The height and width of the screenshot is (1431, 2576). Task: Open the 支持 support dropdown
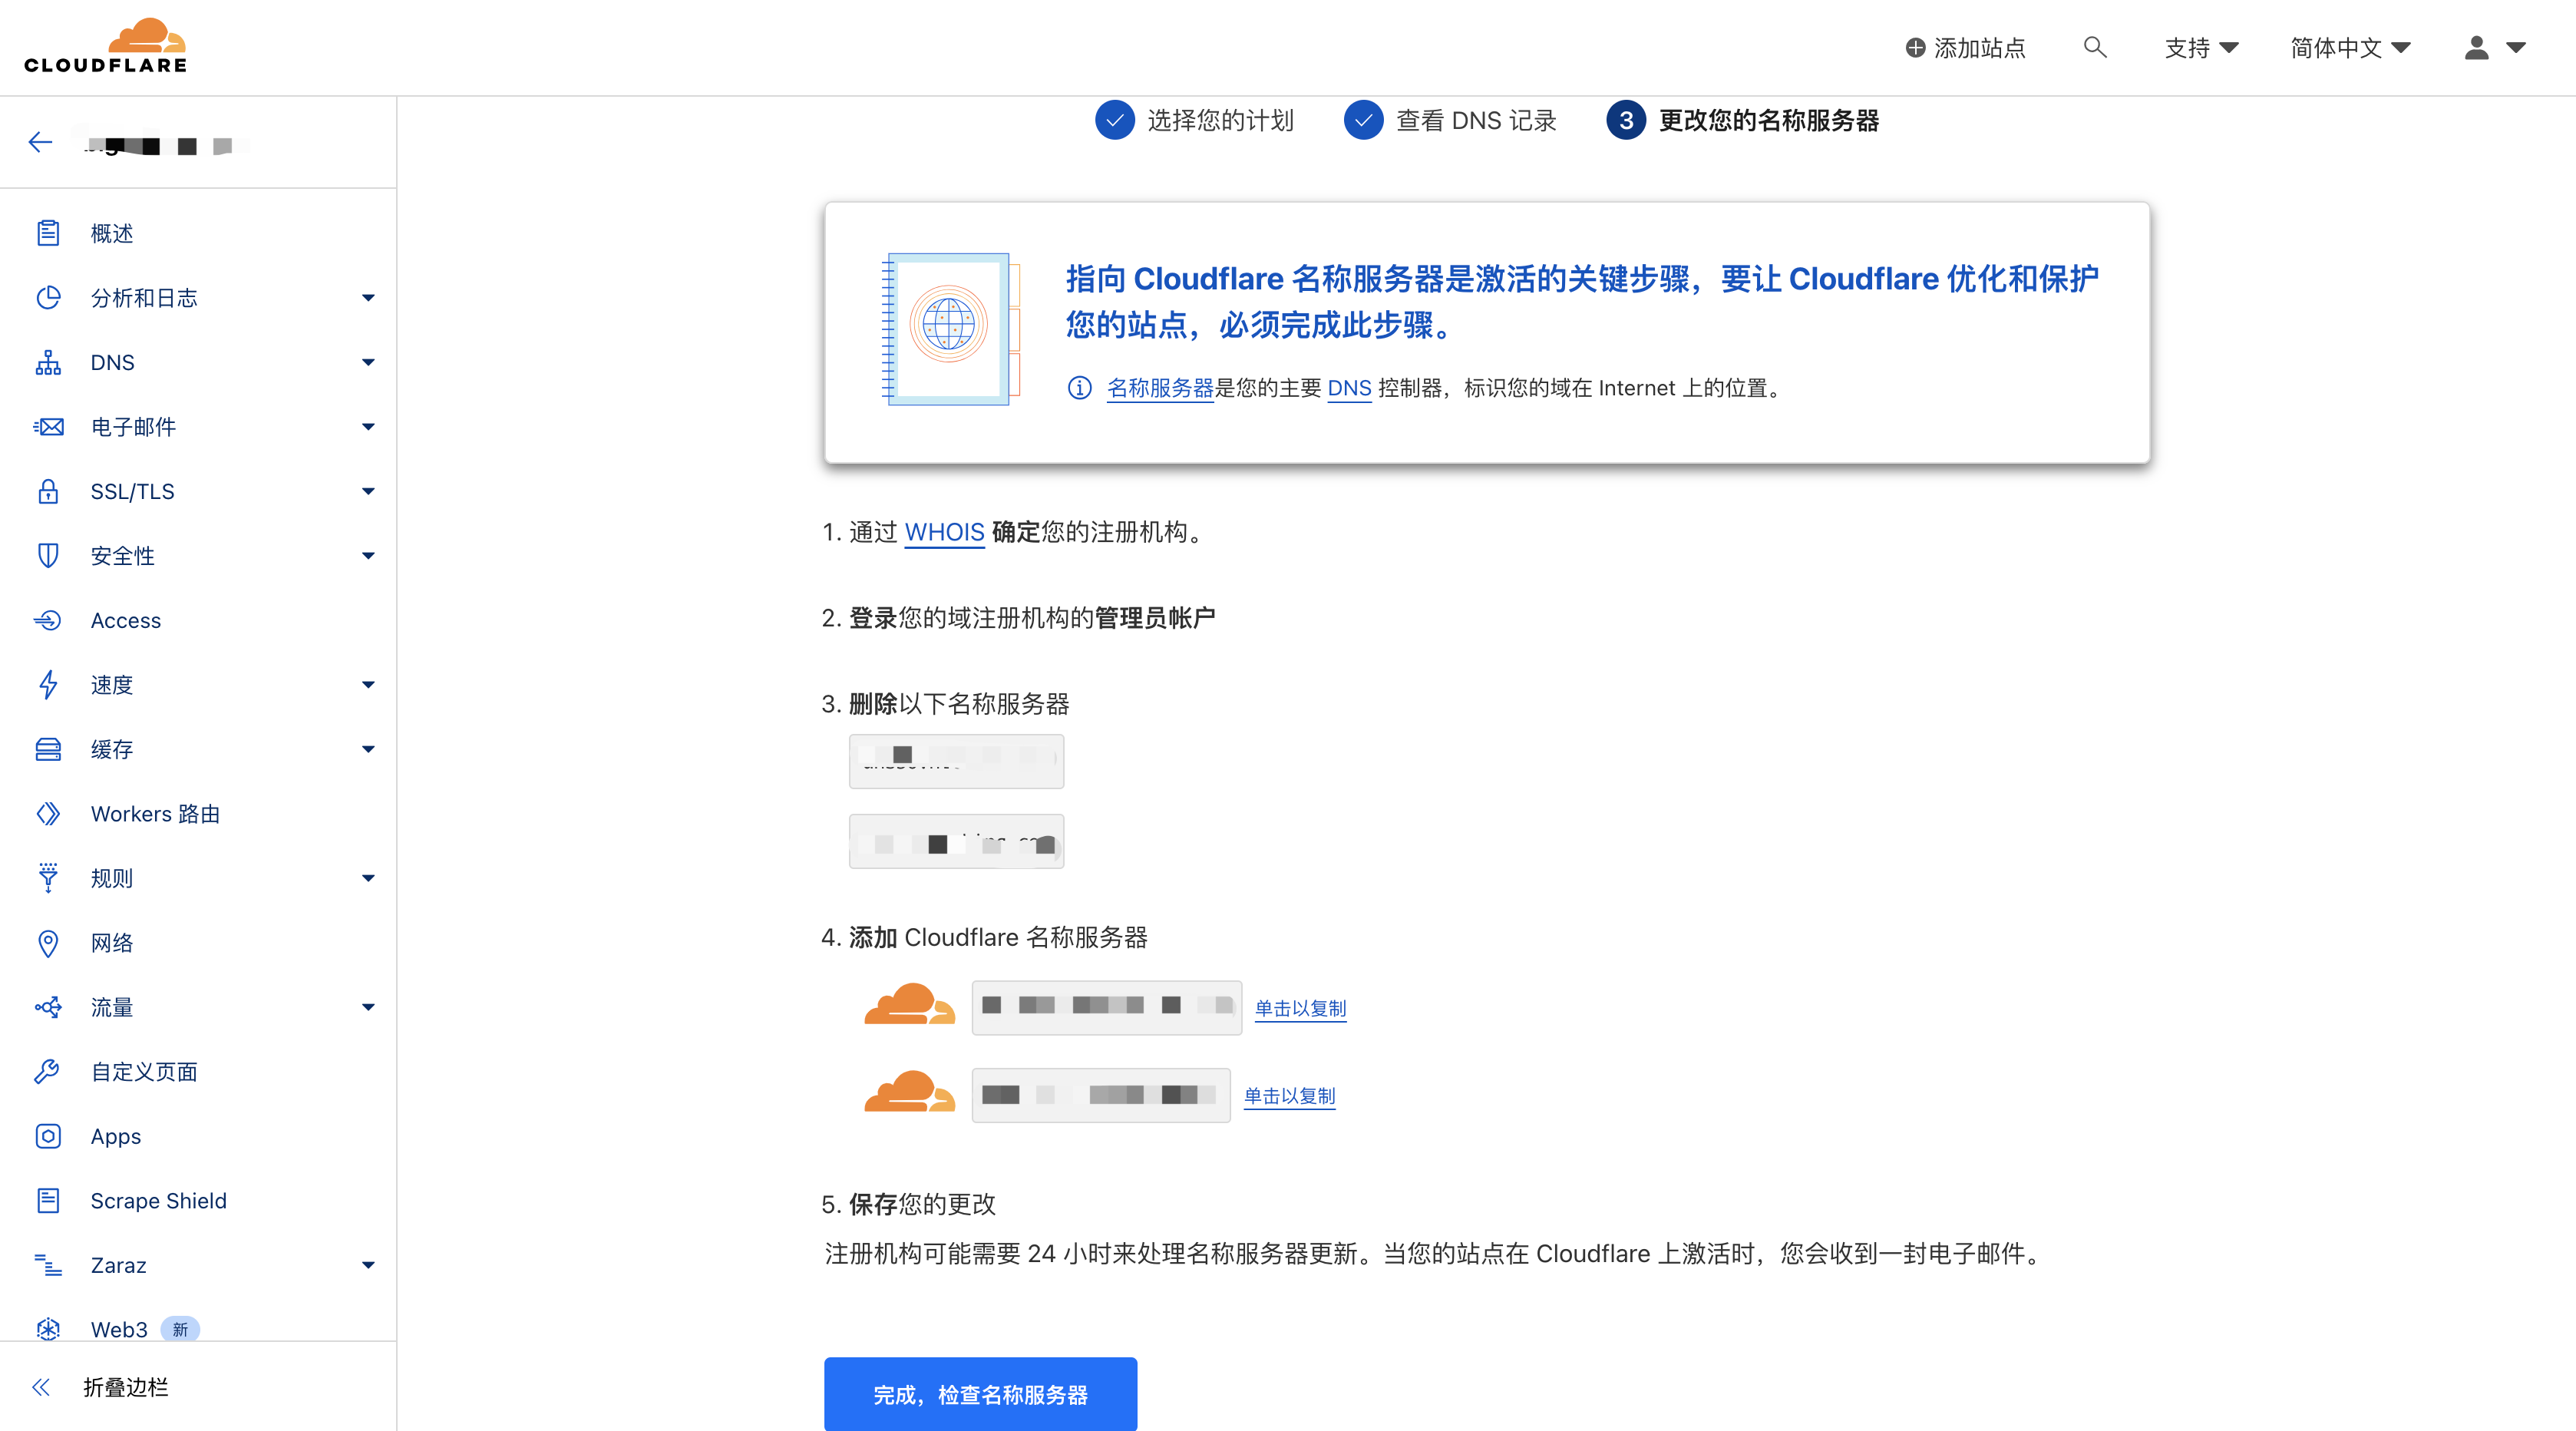pyautogui.click(x=2201, y=47)
